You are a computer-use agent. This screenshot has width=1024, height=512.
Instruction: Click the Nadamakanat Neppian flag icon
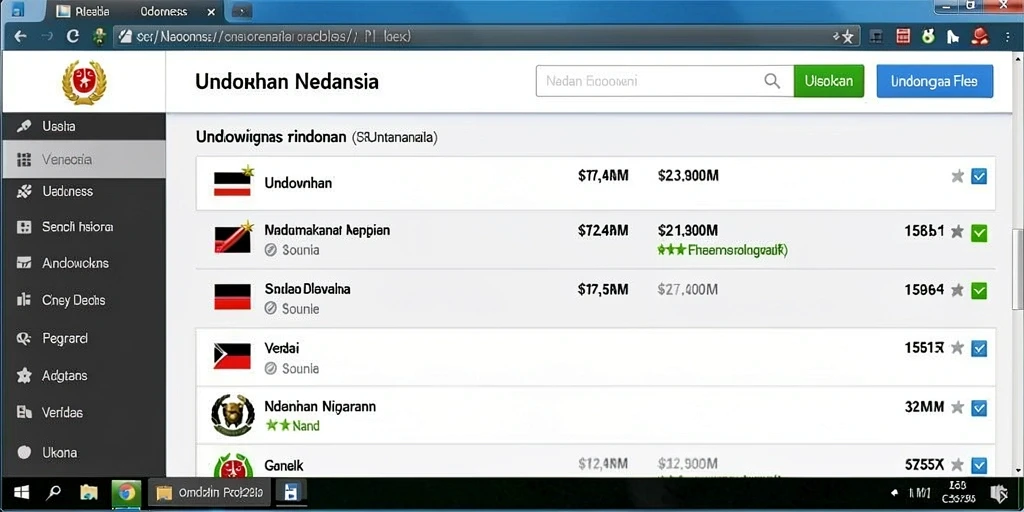pyautogui.click(x=233, y=238)
